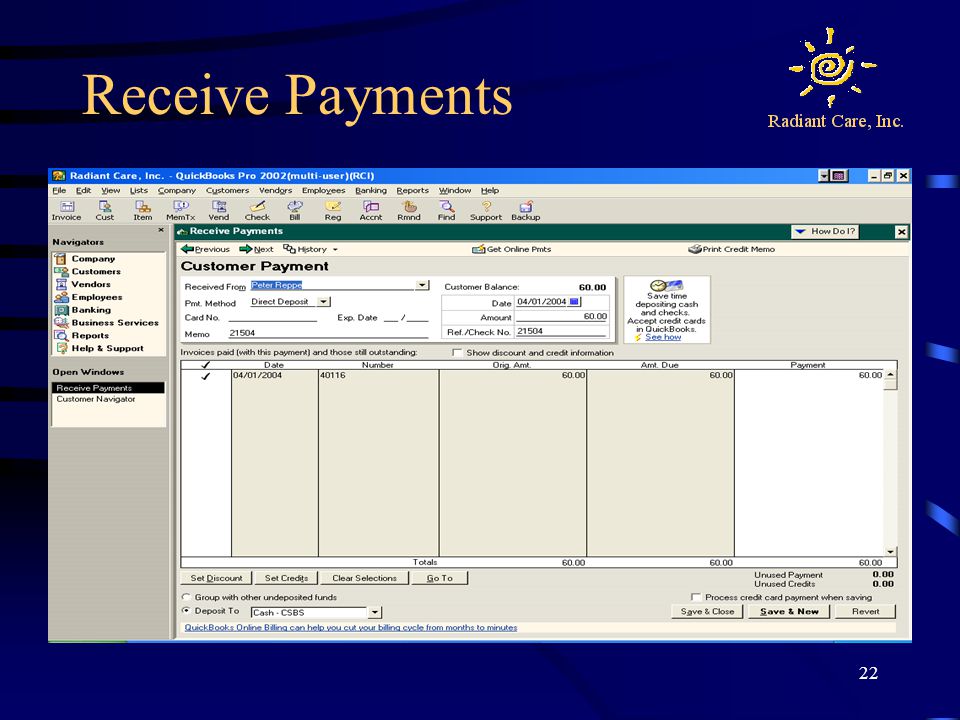Click the Check toolbar icon

[x=257, y=211]
